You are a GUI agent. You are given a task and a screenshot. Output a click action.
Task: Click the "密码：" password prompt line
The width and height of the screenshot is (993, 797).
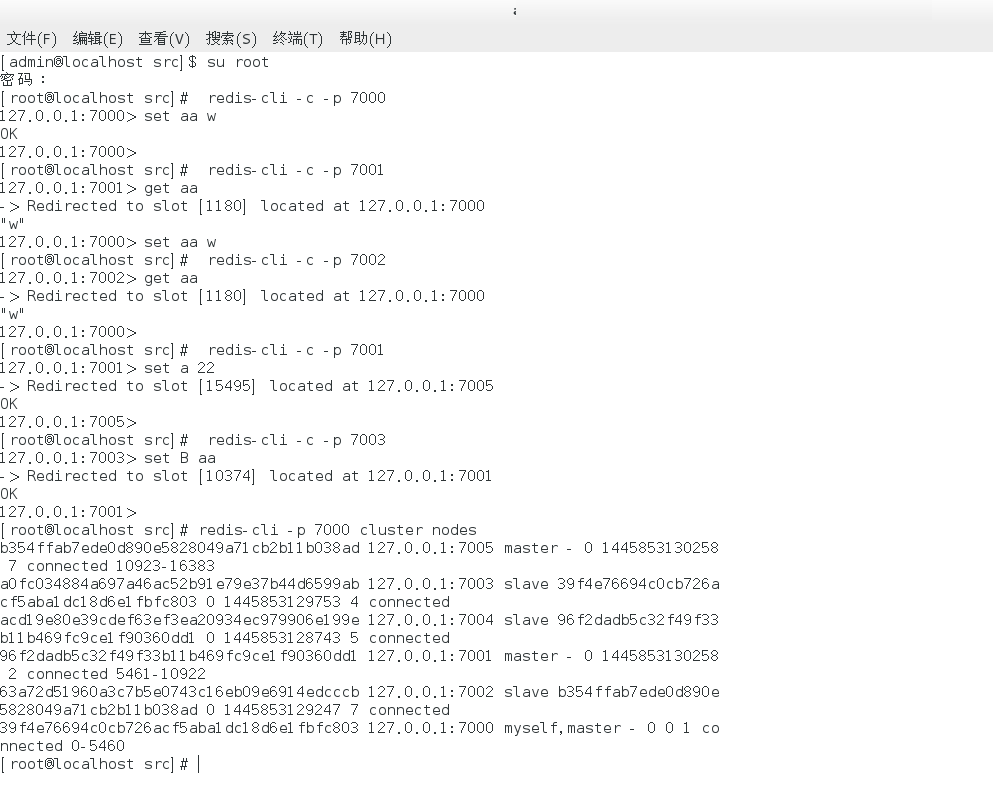coord(23,80)
